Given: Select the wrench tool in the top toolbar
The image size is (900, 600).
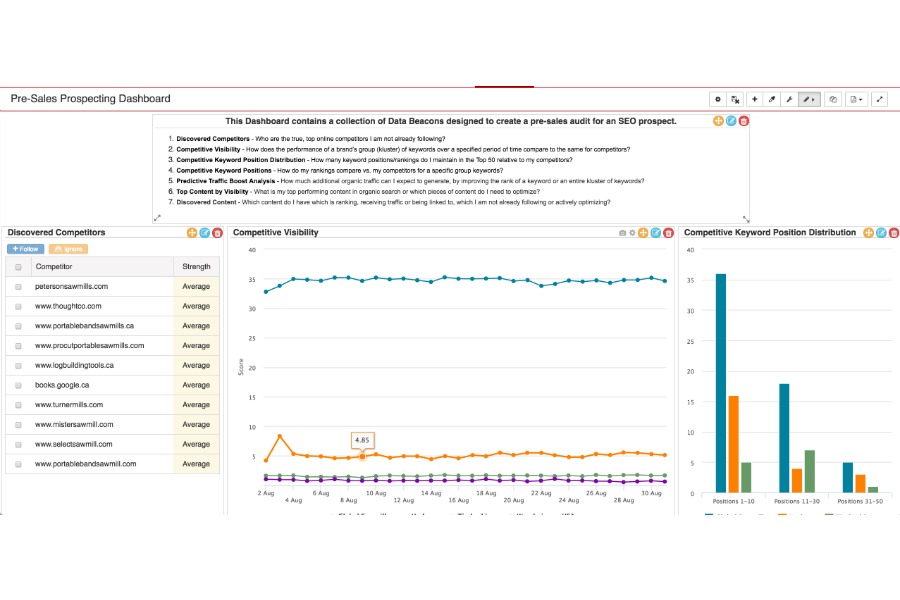Looking at the screenshot, I should click(789, 99).
